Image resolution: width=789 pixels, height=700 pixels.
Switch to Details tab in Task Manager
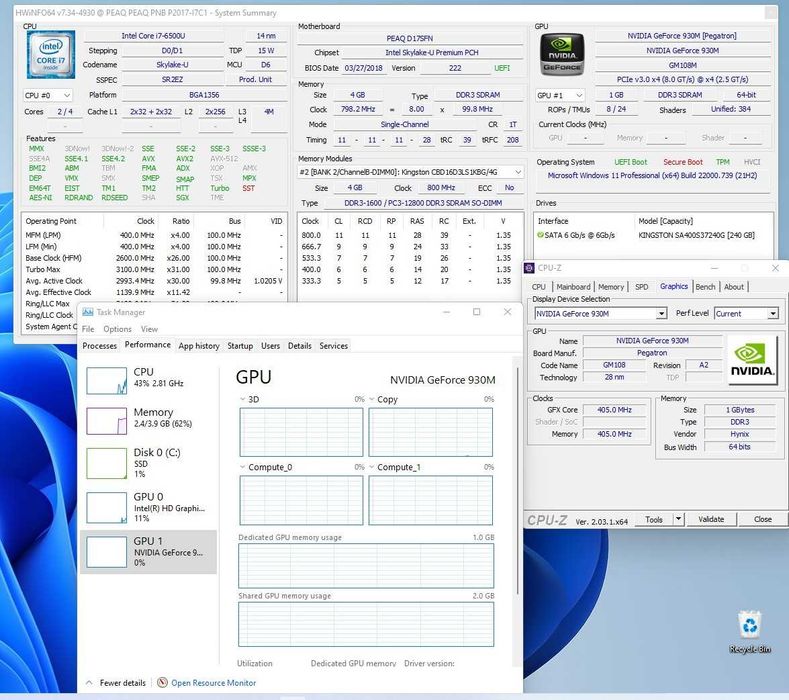point(299,346)
